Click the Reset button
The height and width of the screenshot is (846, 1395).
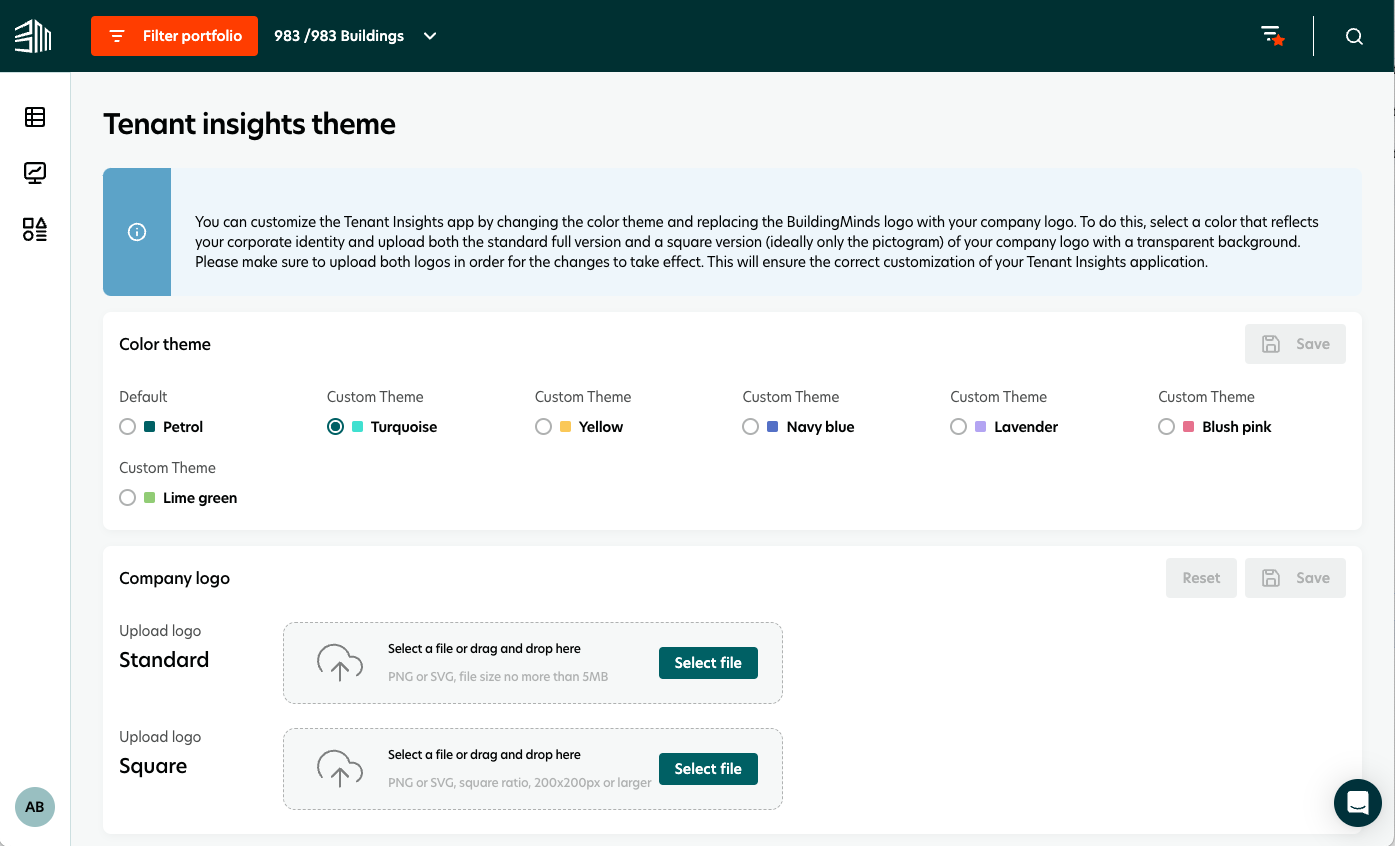coord(1201,578)
